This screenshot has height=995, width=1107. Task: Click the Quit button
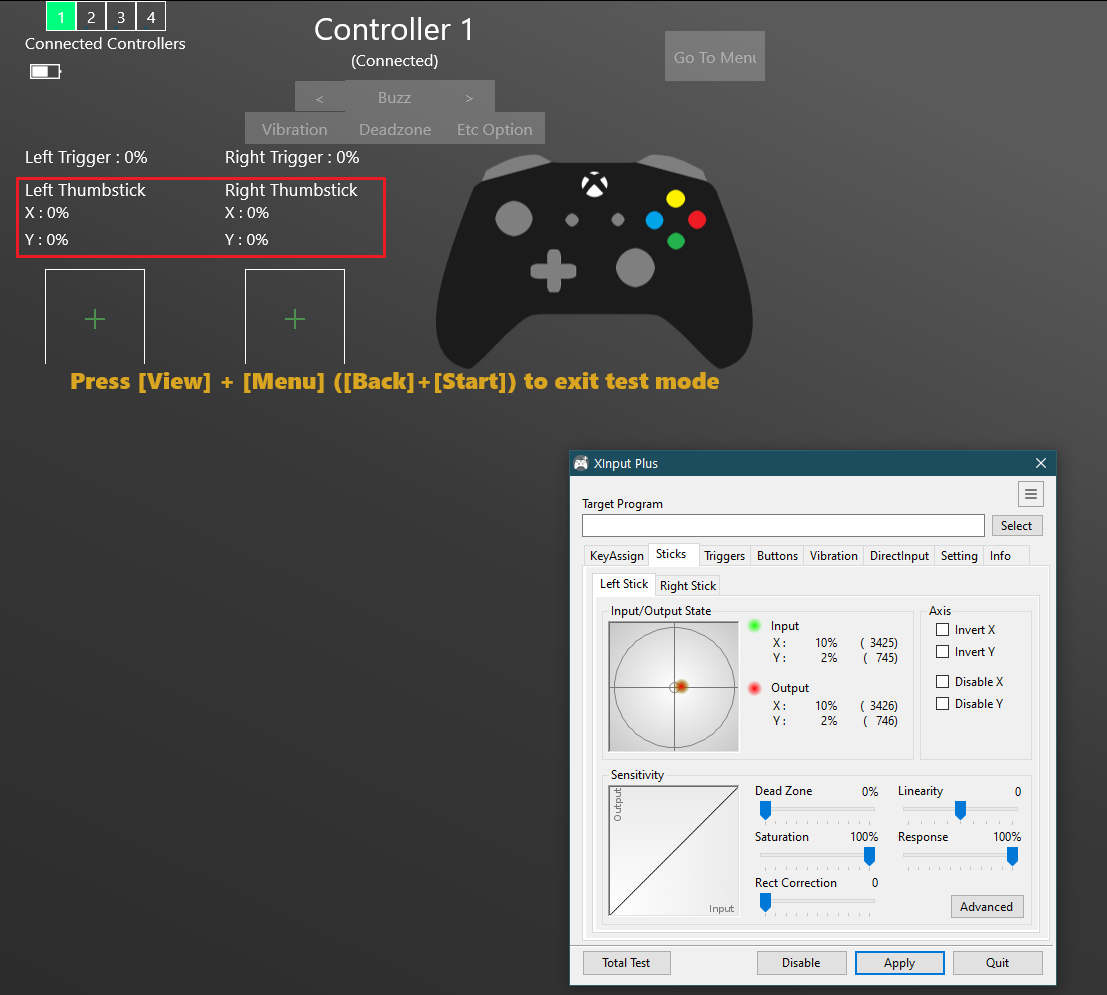998,963
